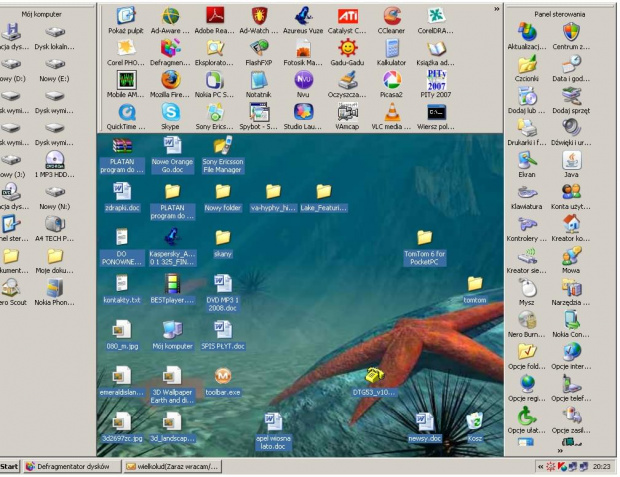This screenshot has height=477, width=620.
Task: Select PLATAN program archive on desktop
Action: pyautogui.click(x=122, y=155)
